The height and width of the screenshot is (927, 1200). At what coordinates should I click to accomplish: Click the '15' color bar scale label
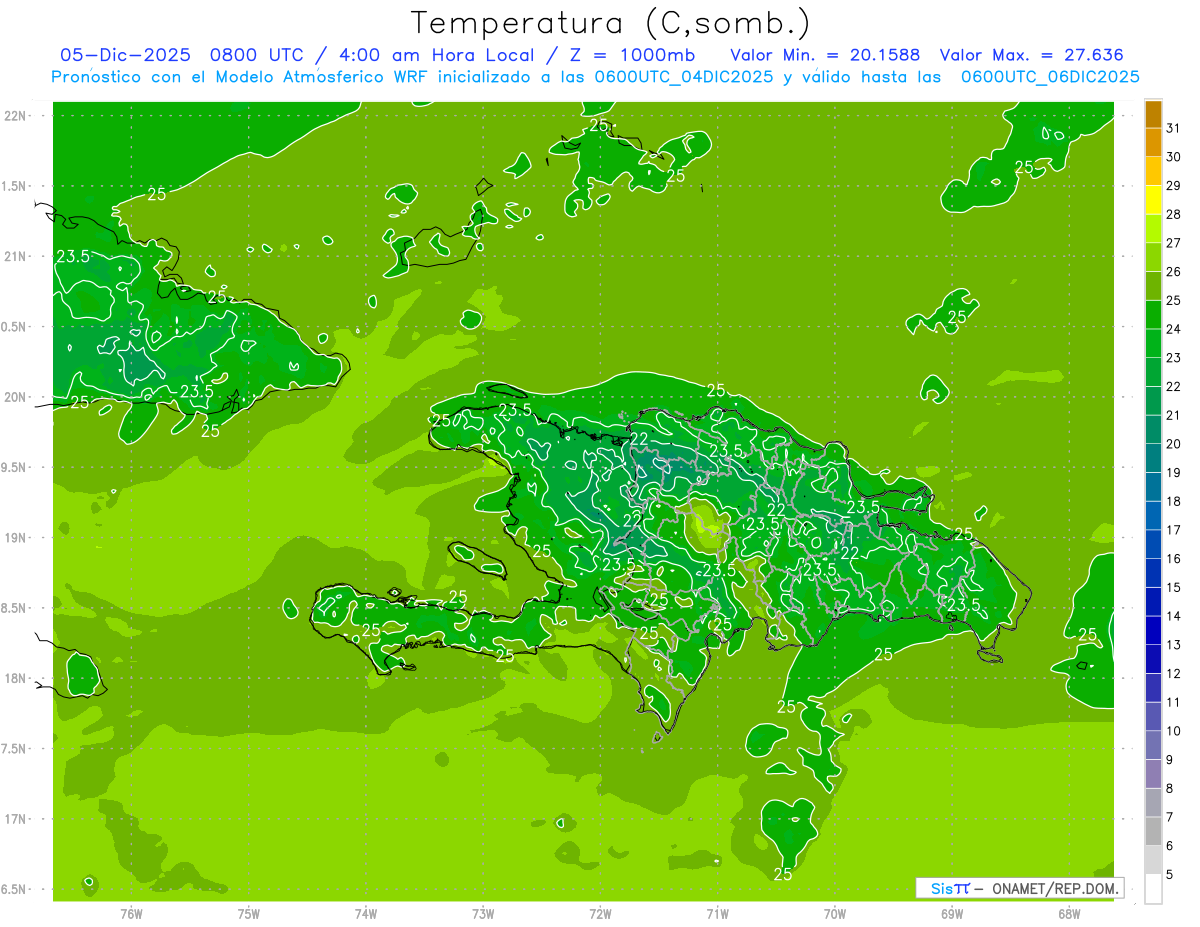click(x=1173, y=588)
